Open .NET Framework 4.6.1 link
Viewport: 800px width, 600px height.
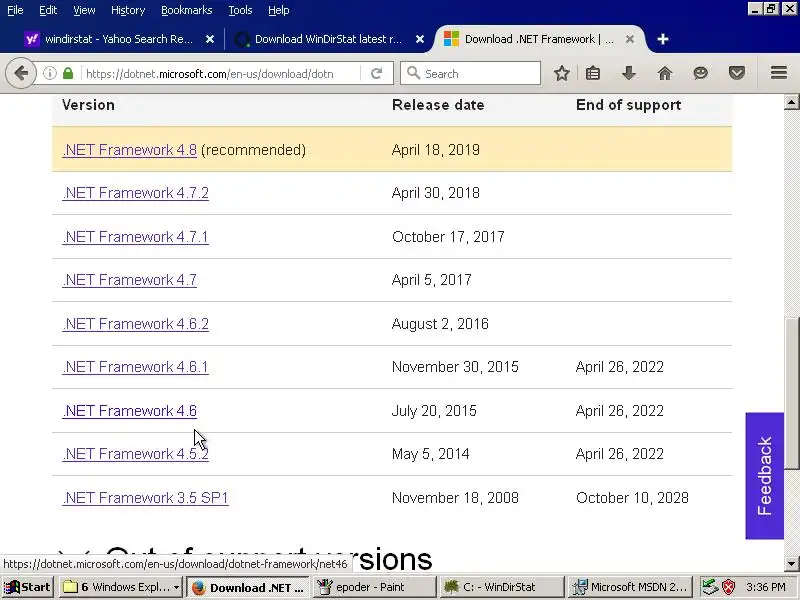135,367
